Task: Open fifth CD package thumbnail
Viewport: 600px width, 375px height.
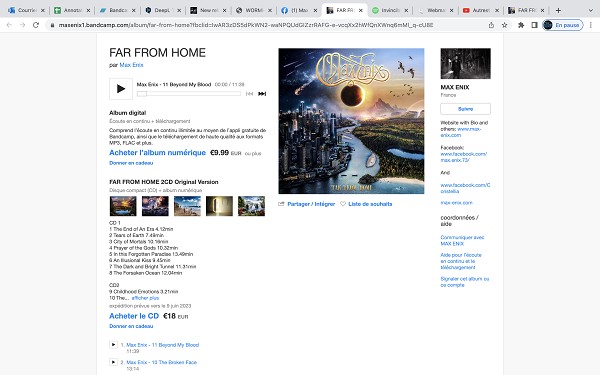Action: [x=251, y=206]
